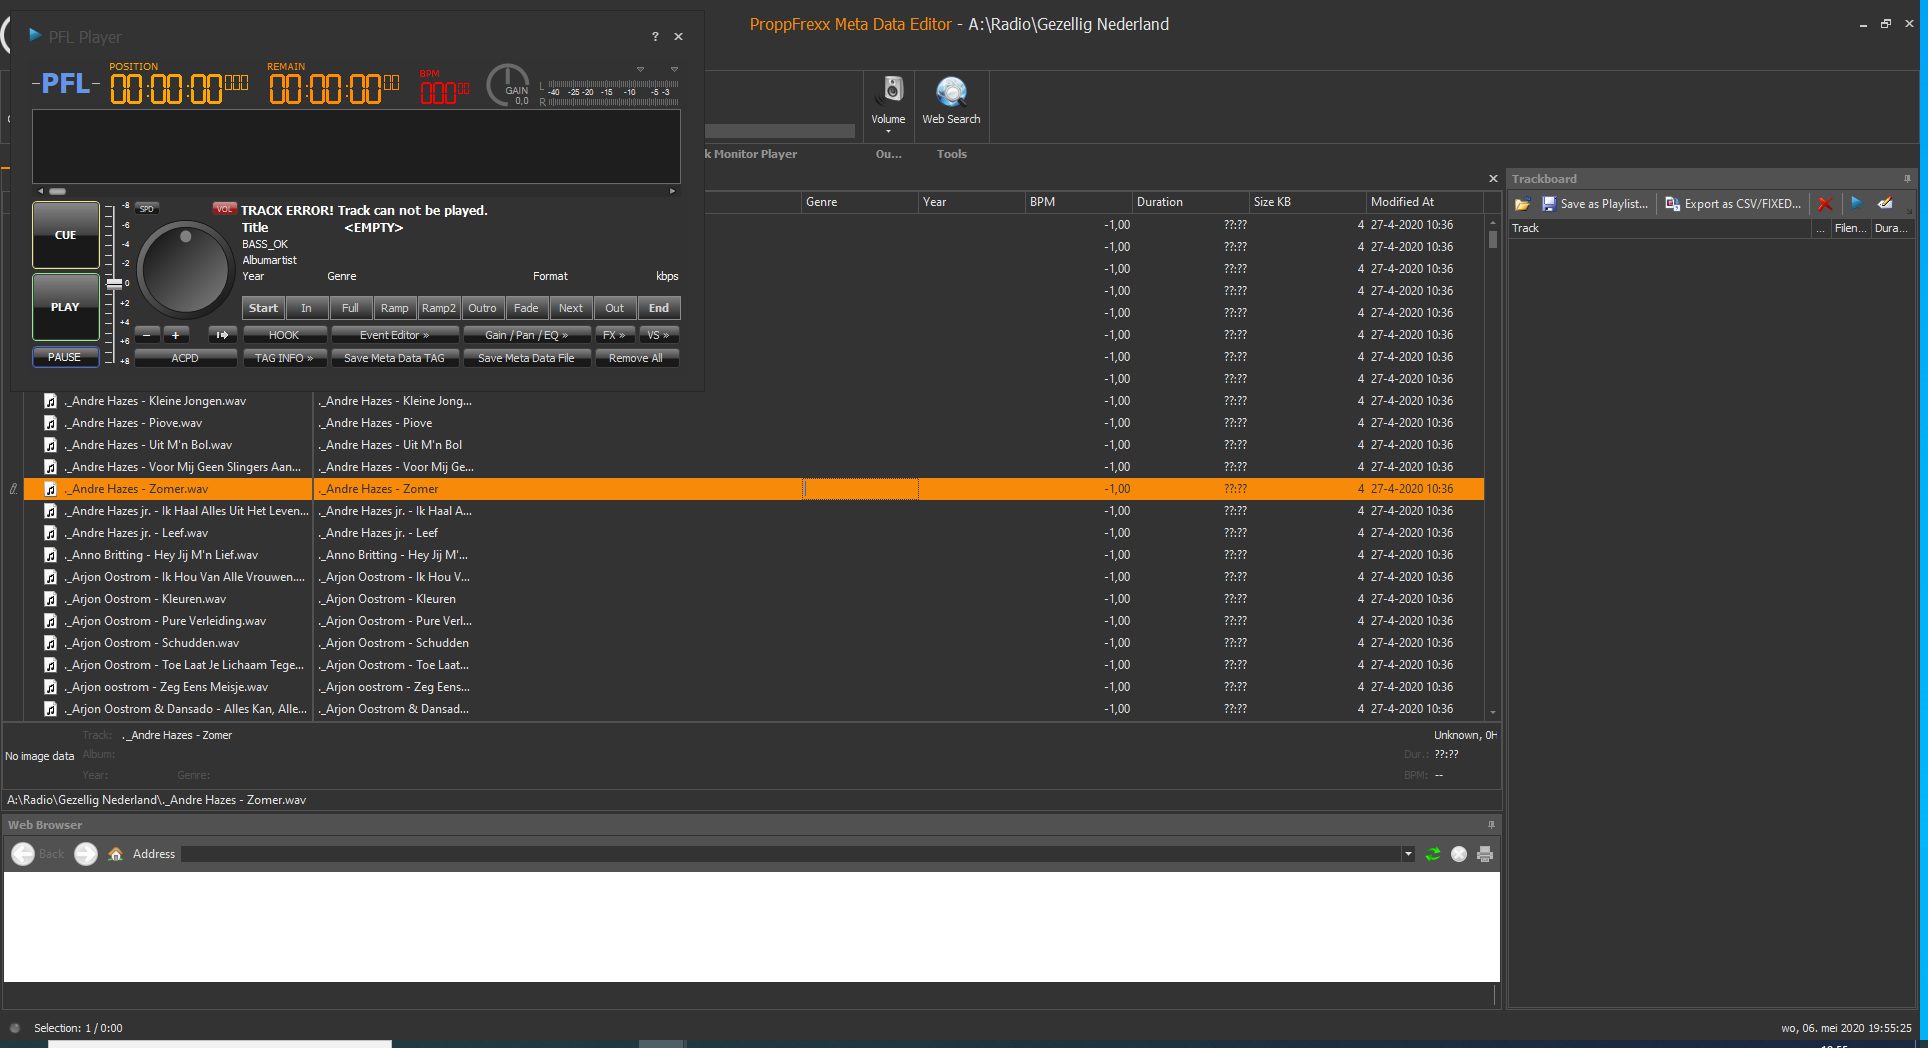Screen dimensions: 1928x1048
Task: Click the music file icon of Arjon Oostrom - Kleuren.wav
Action: (50, 599)
